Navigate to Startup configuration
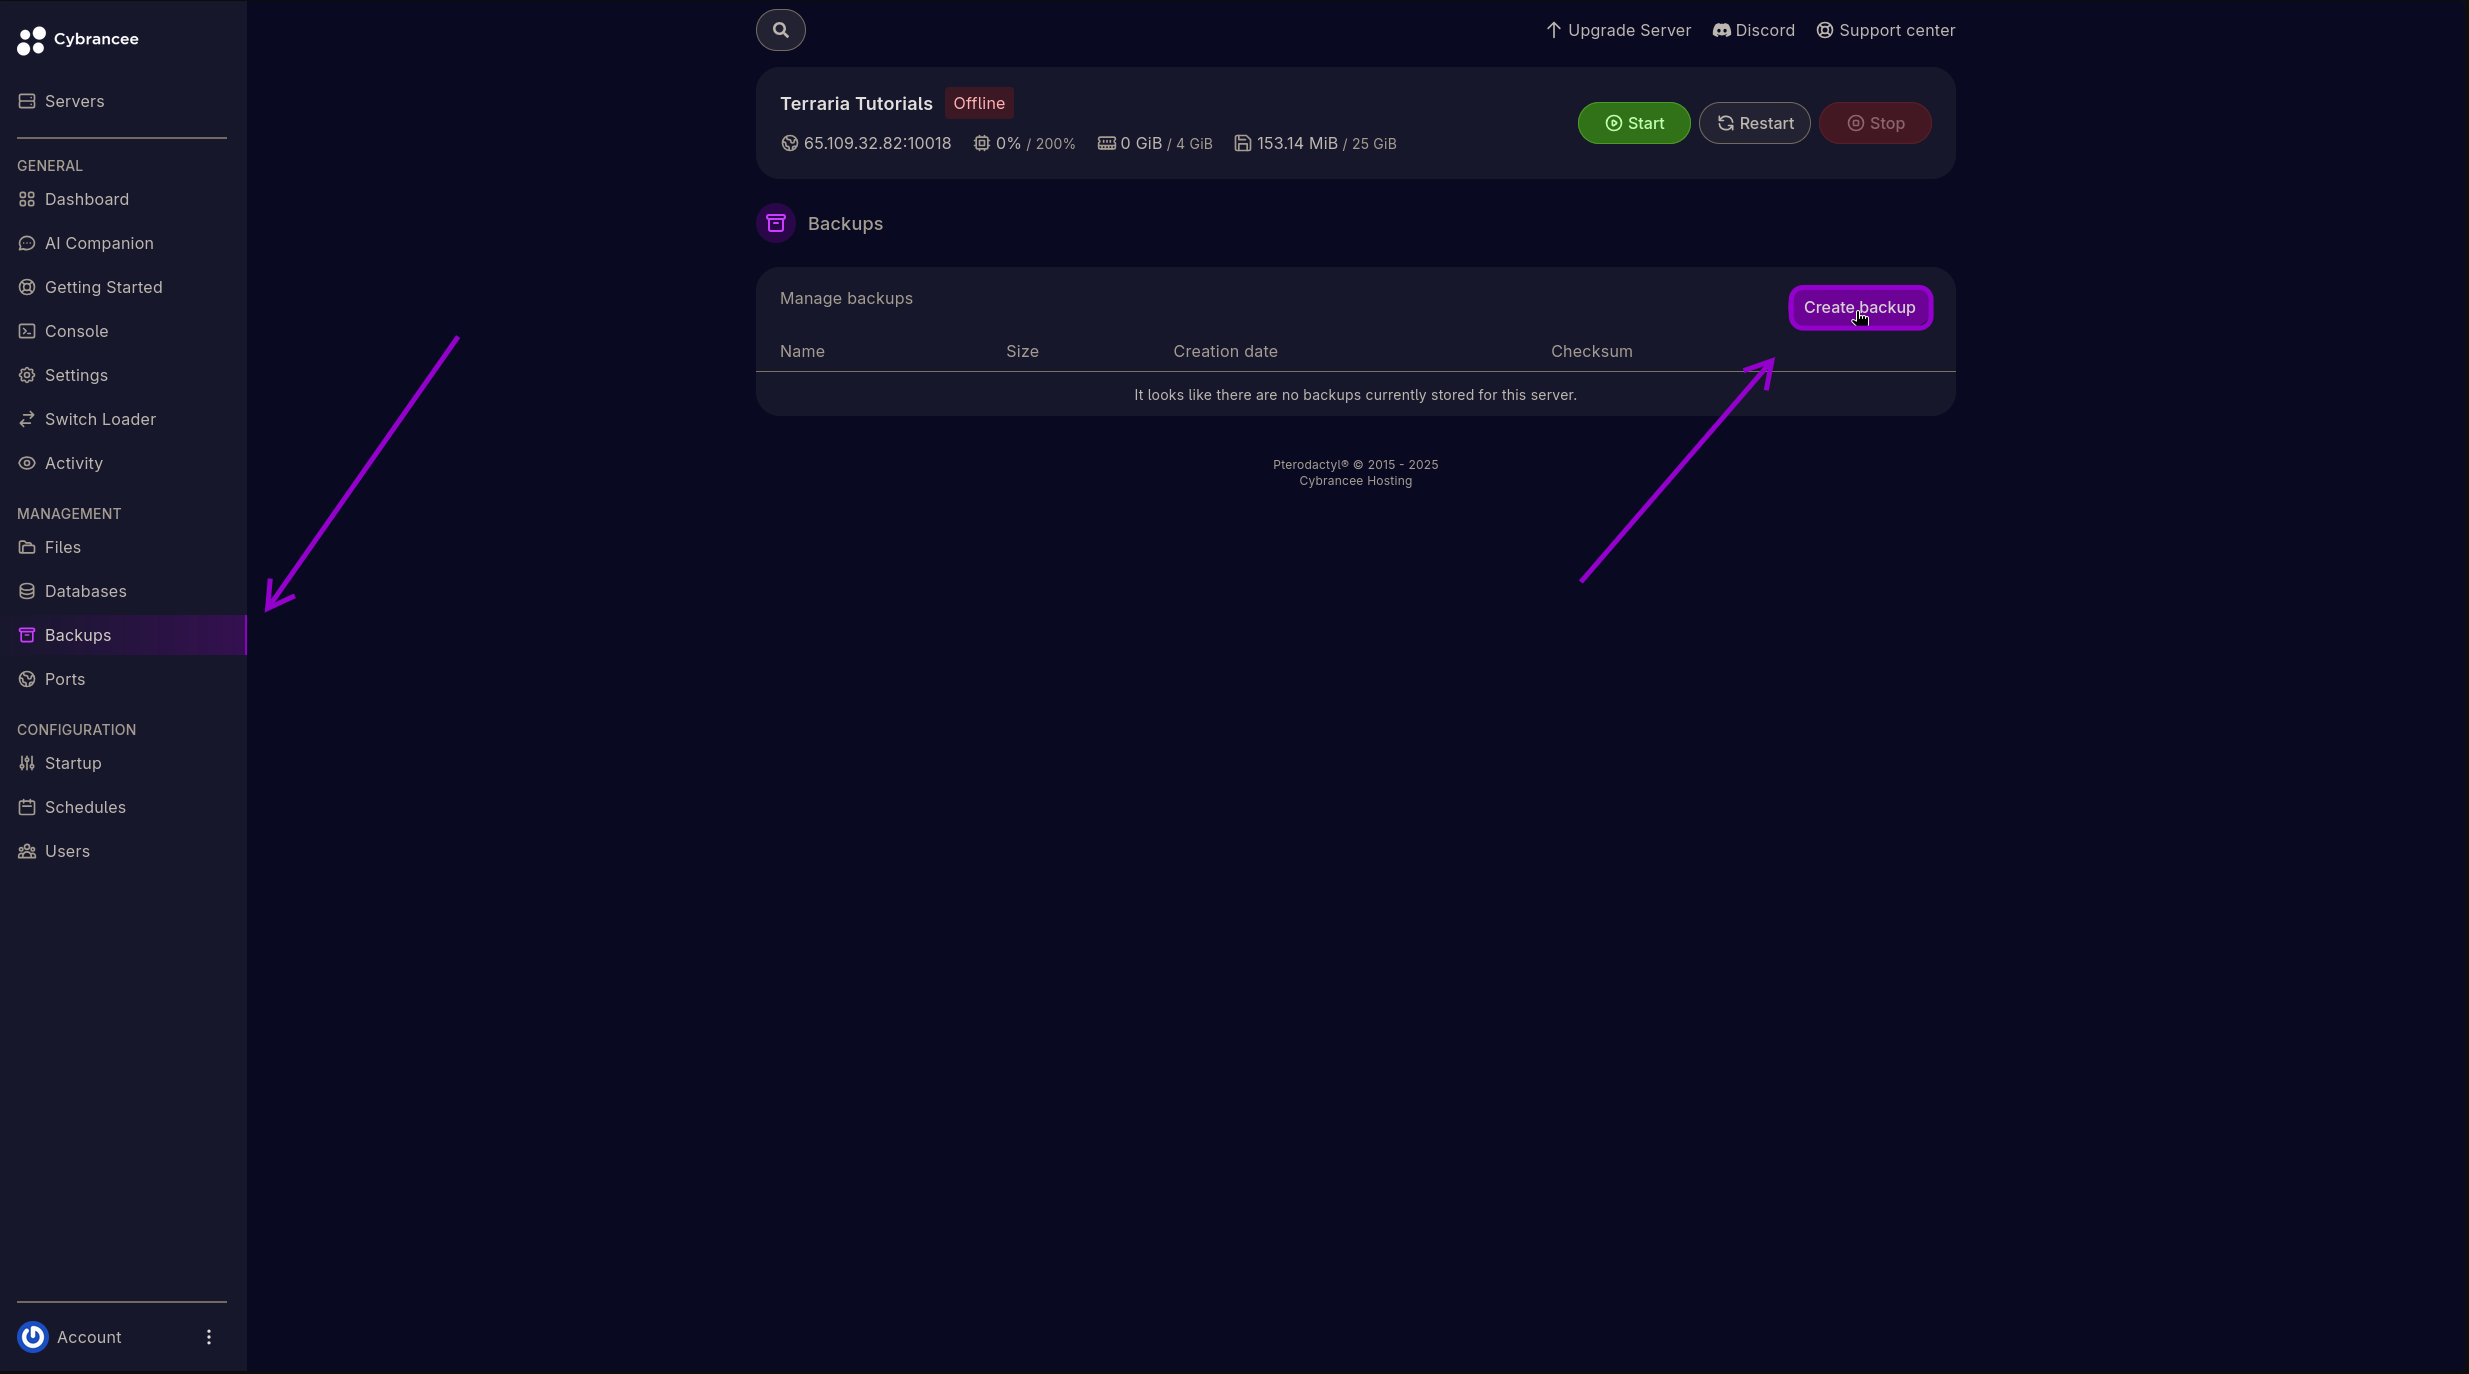2469x1374 pixels. coord(73,763)
